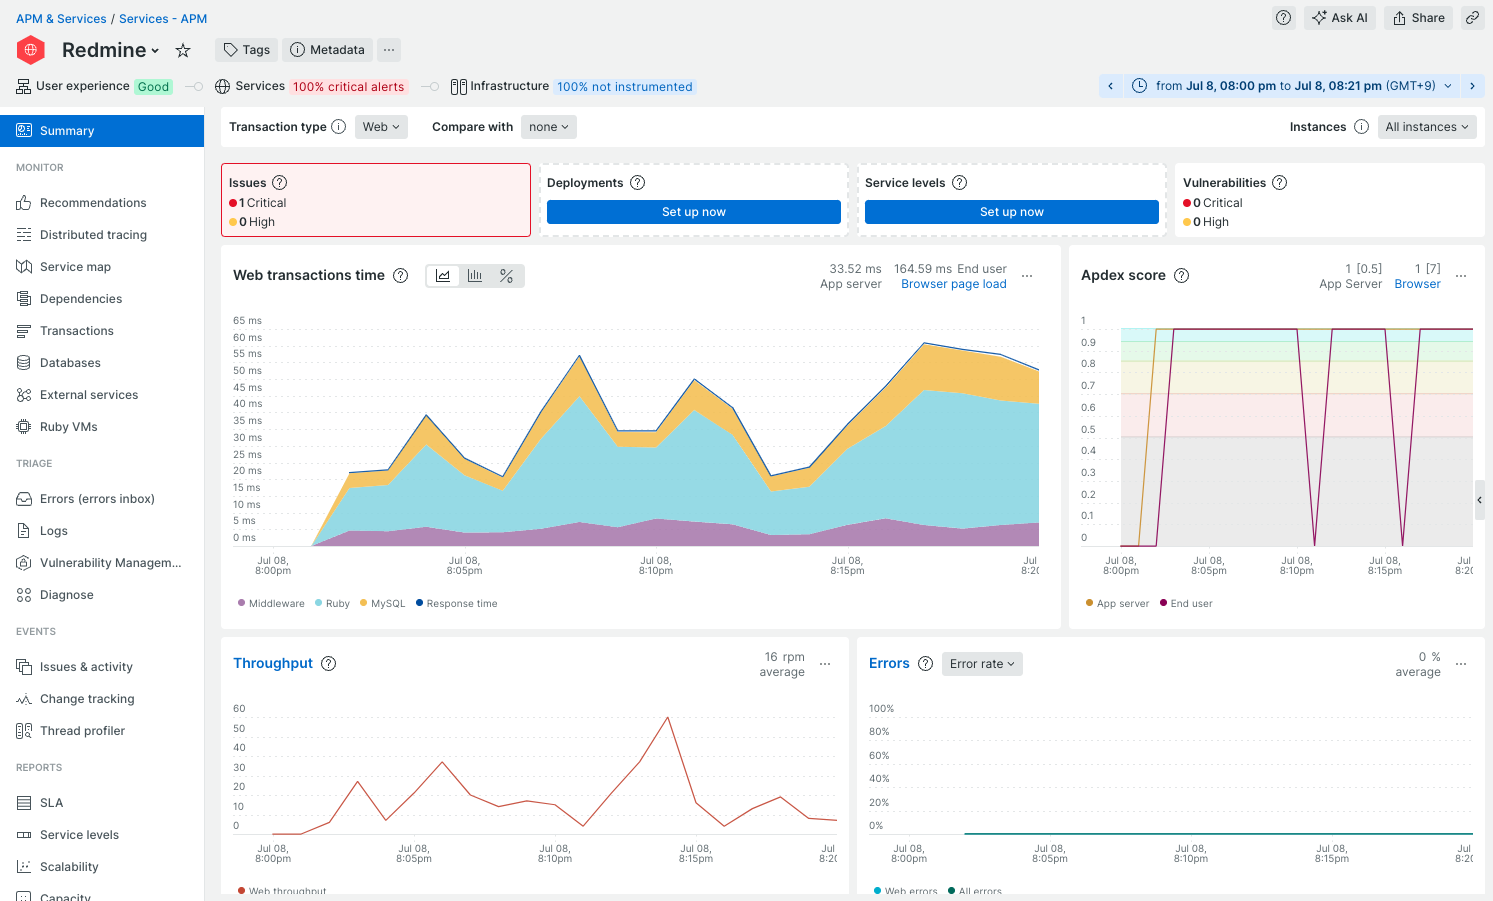Click the Thread profiler sidebar icon
This screenshot has height=901, width=1493.
point(24,731)
